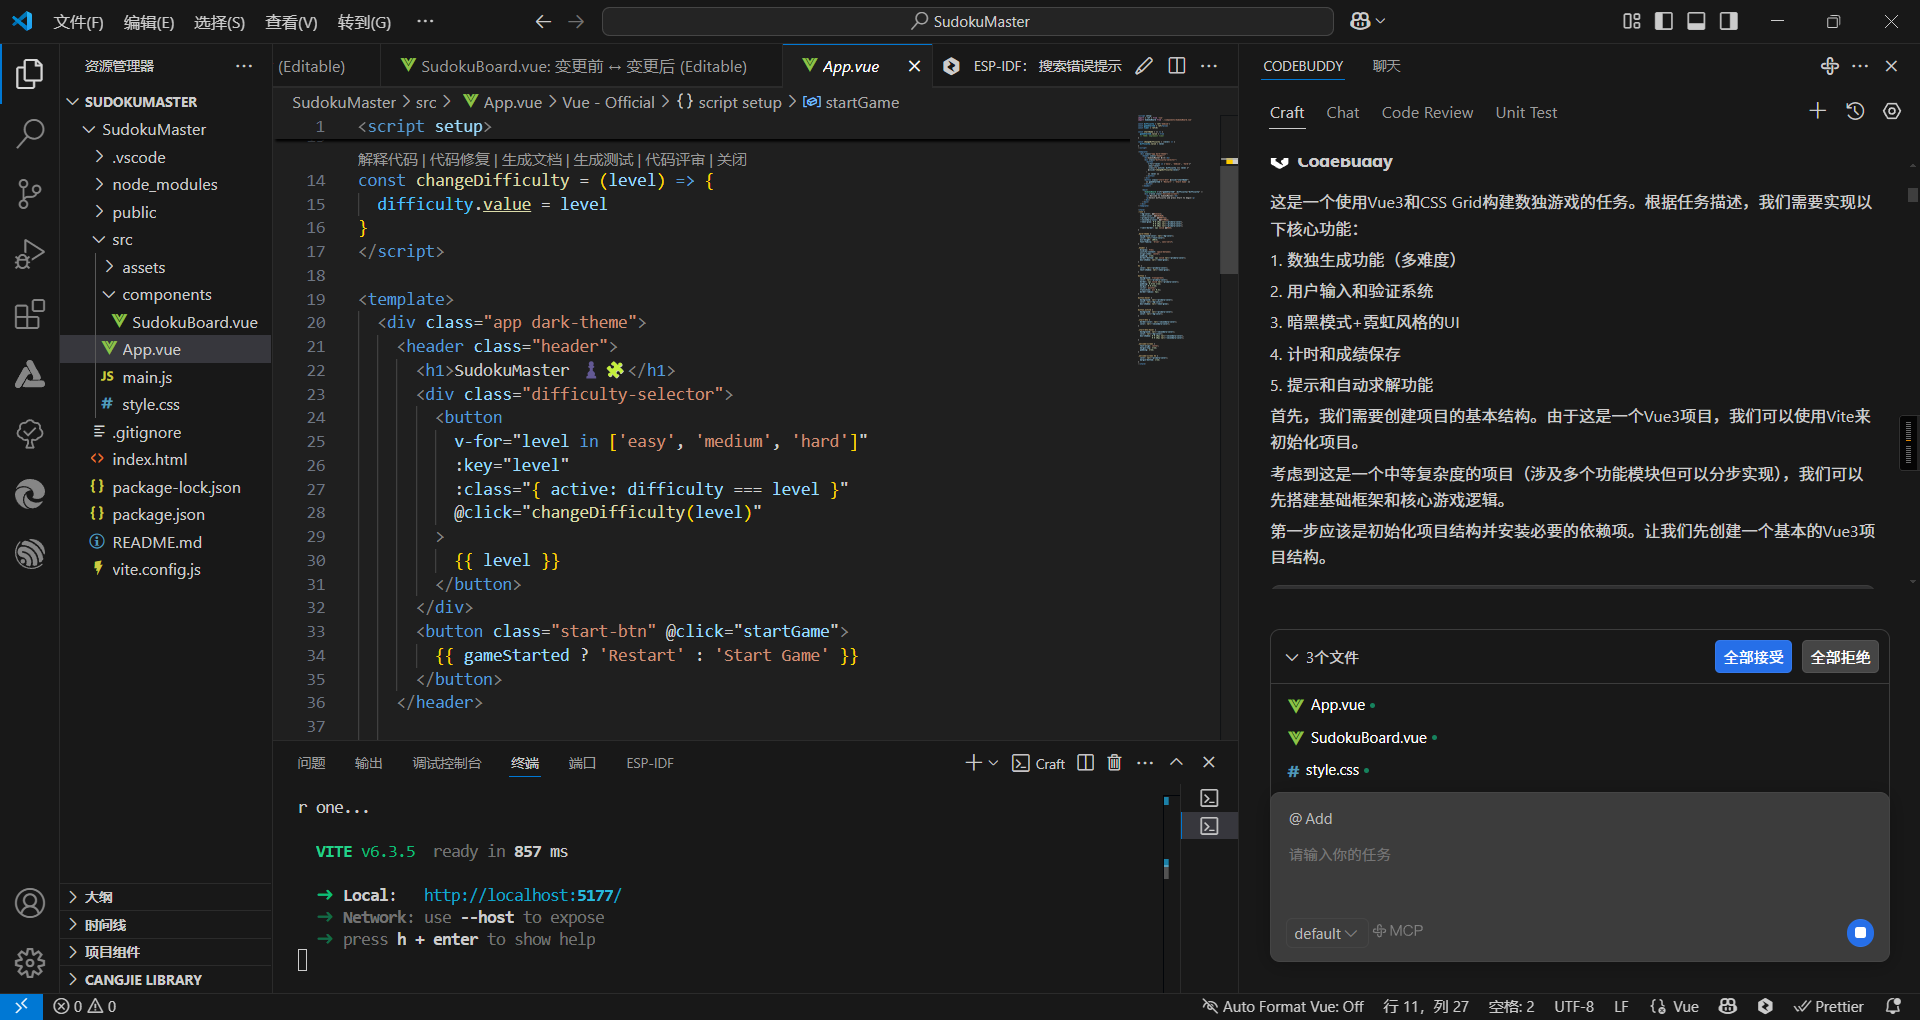Go forward with the navigation arrow

(x=576, y=21)
